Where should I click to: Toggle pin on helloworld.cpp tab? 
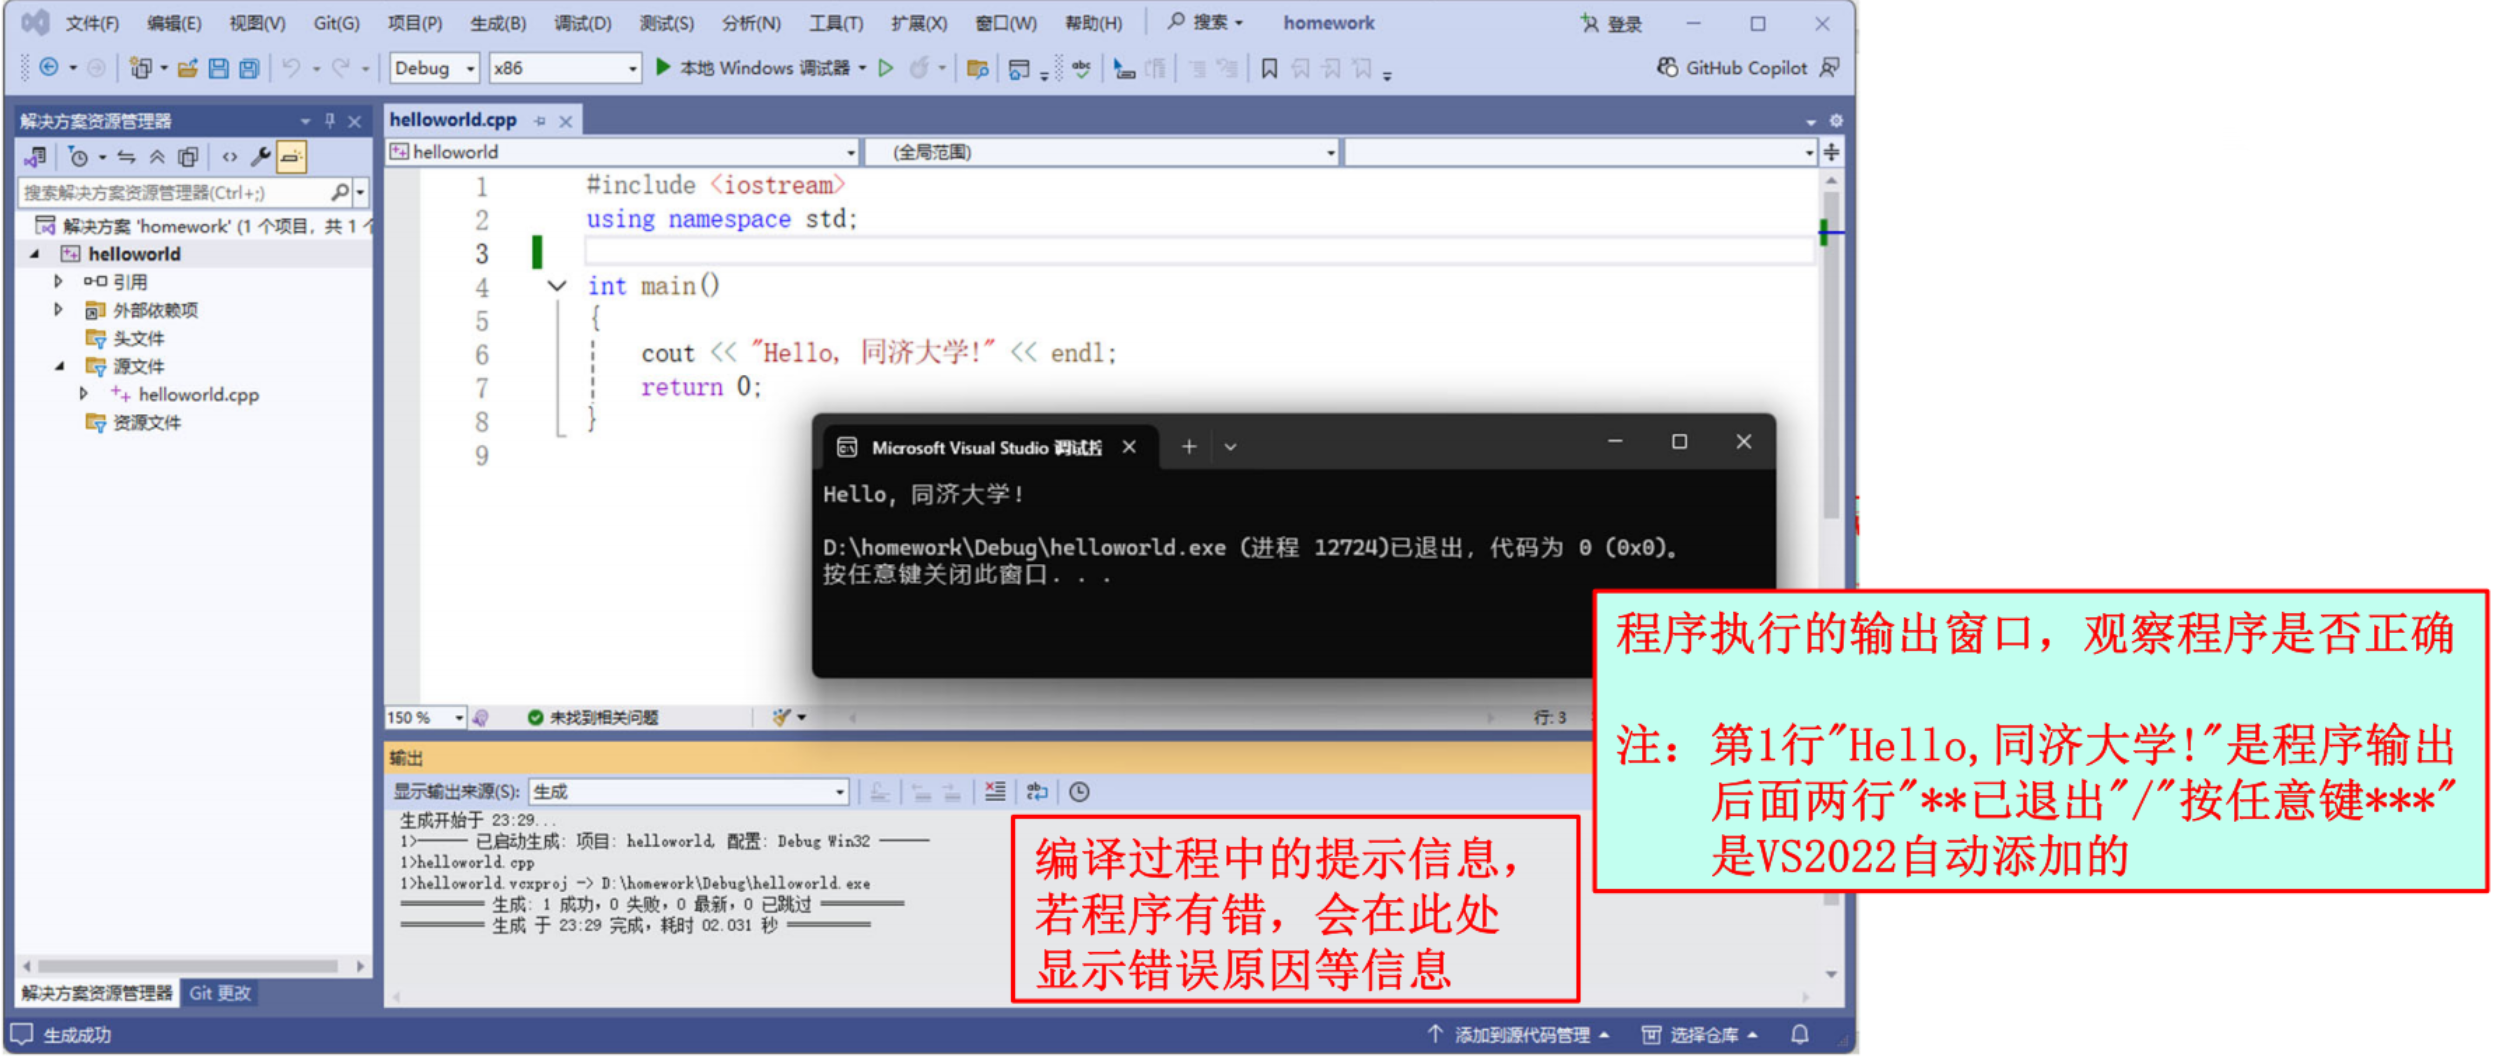[540, 121]
